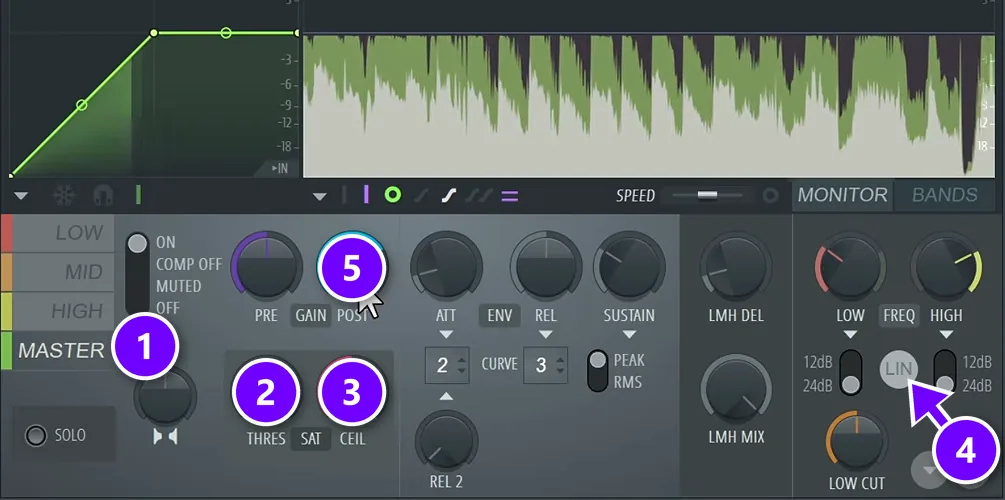Select the MUTED state label

(x=178, y=286)
